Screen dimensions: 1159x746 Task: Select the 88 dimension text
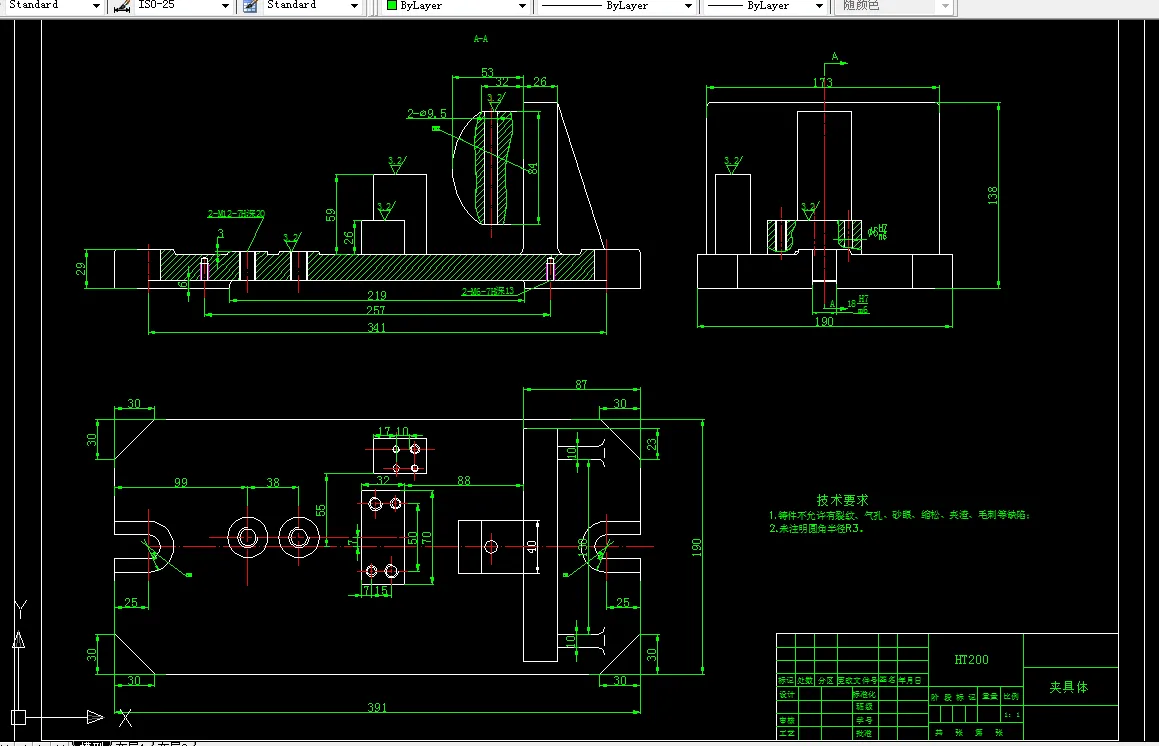click(x=463, y=481)
